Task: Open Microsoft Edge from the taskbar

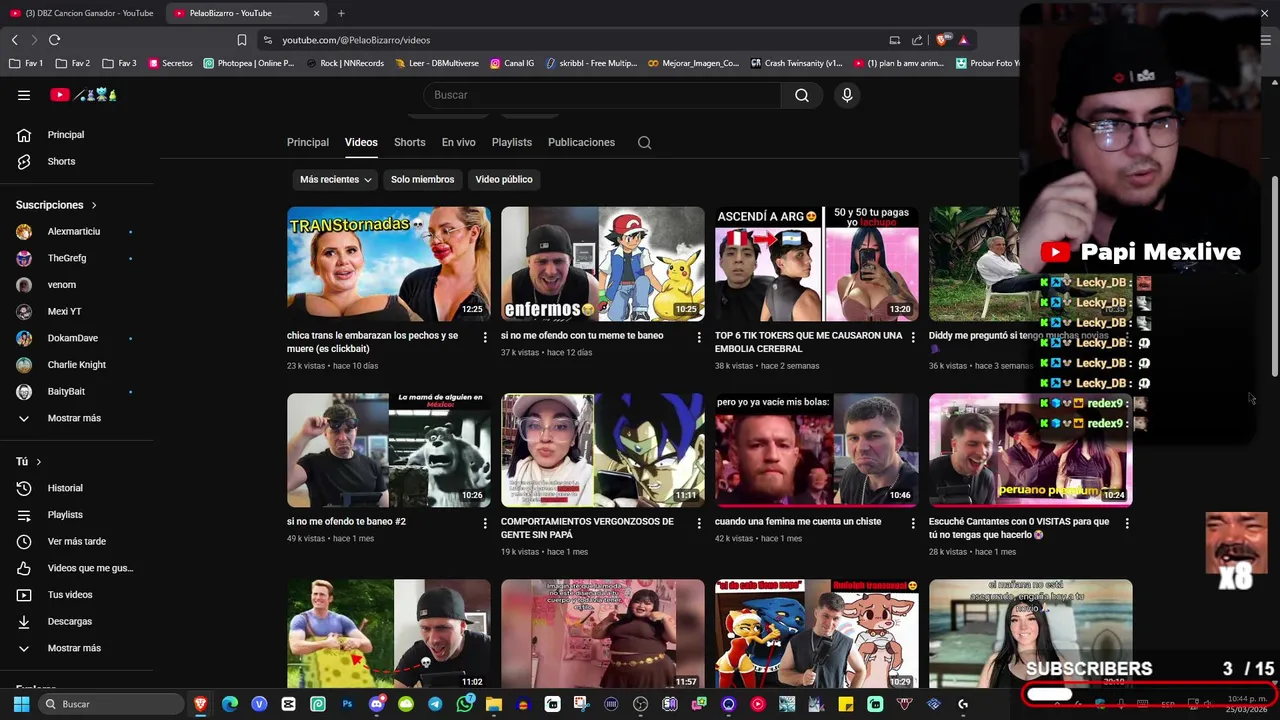Action: pyautogui.click(x=230, y=704)
